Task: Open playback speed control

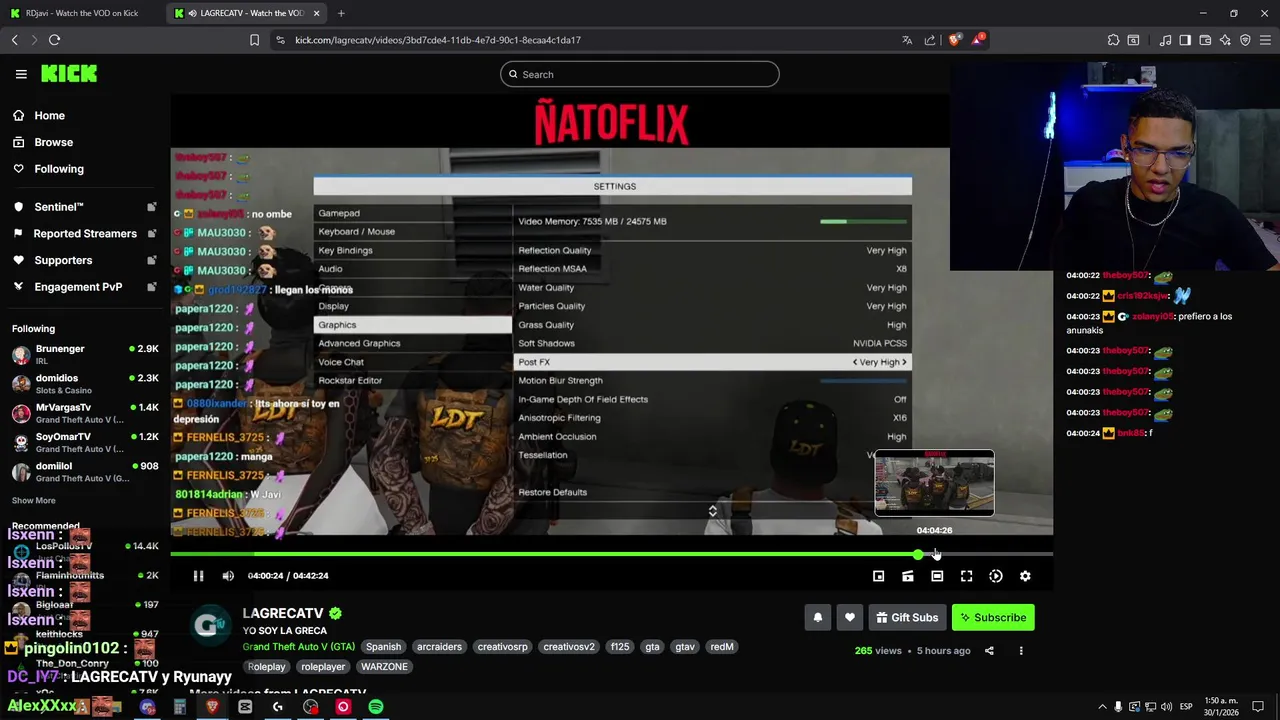Action: [x=996, y=576]
